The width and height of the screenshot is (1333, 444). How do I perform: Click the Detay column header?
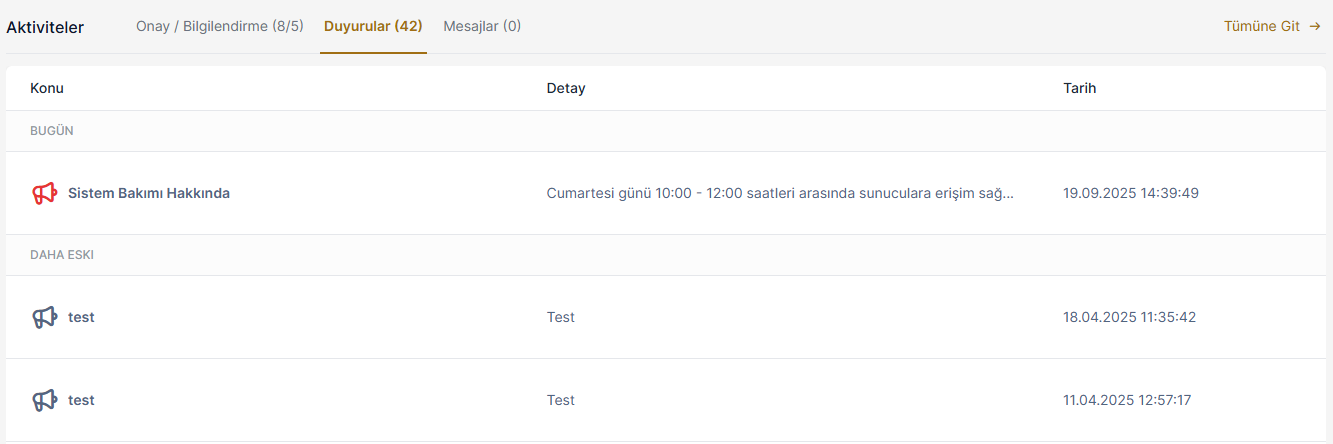click(566, 88)
